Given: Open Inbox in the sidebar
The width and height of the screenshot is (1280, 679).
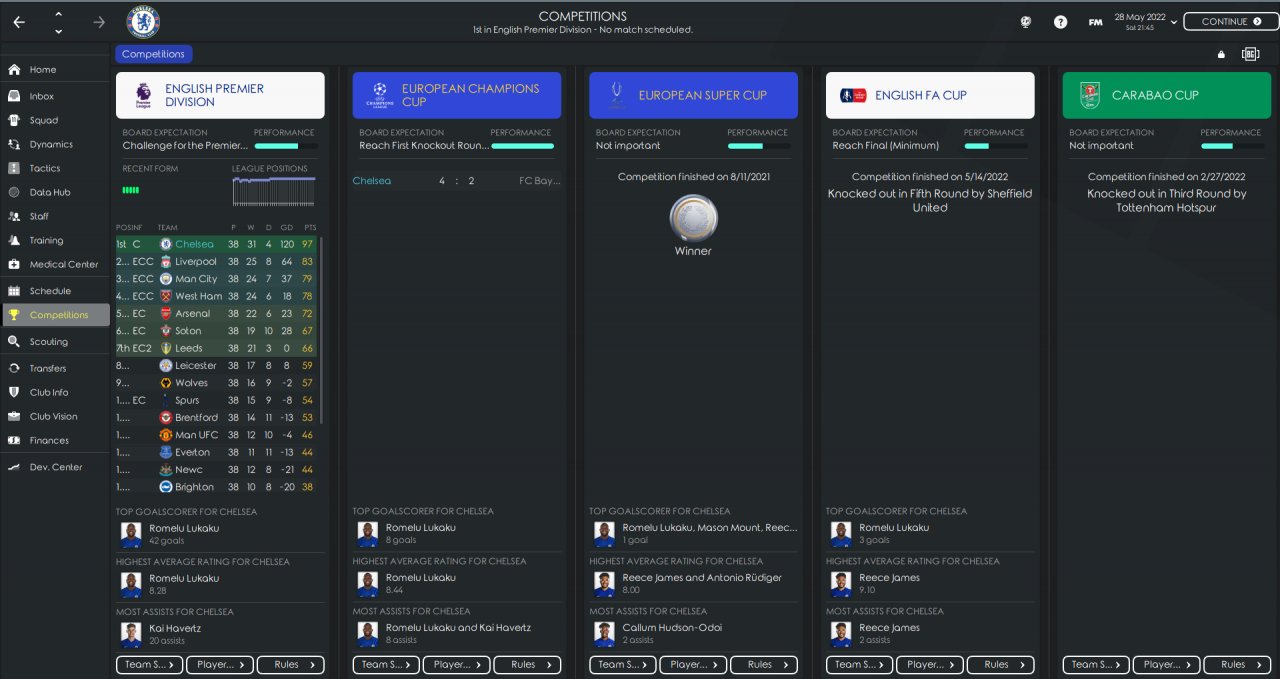Looking at the screenshot, I should (56, 96).
